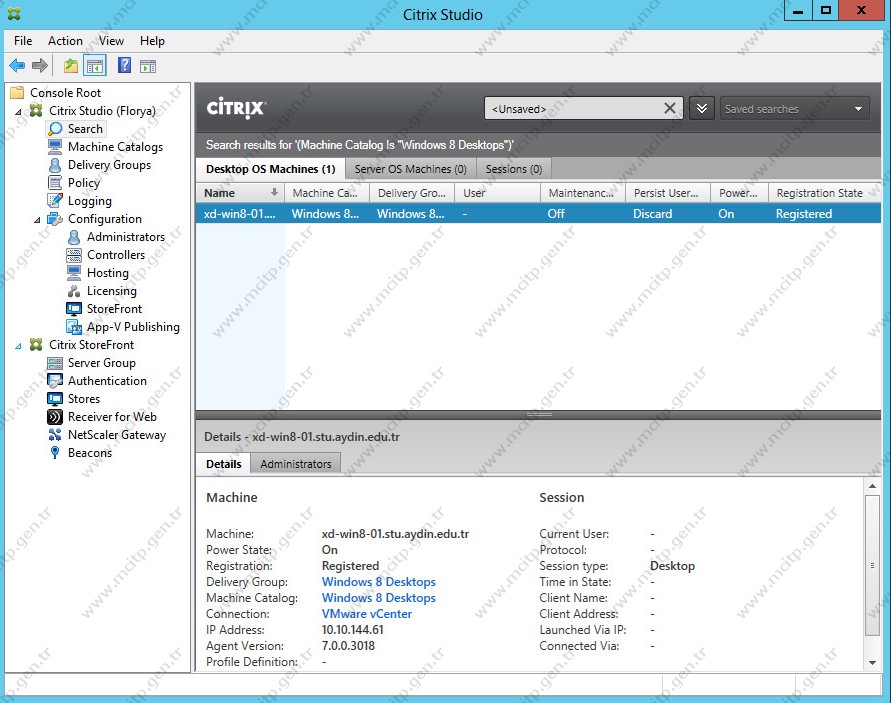
Task: Open the Action menu
Action: pyautogui.click(x=65, y=41)
